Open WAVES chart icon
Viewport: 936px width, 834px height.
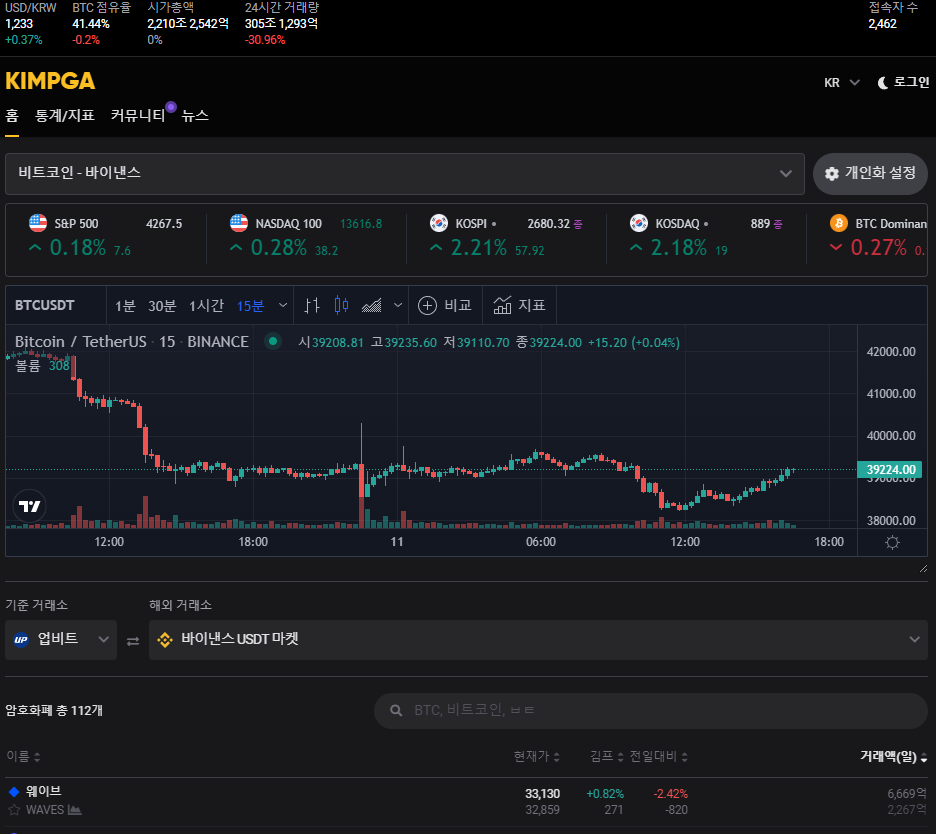75,810
